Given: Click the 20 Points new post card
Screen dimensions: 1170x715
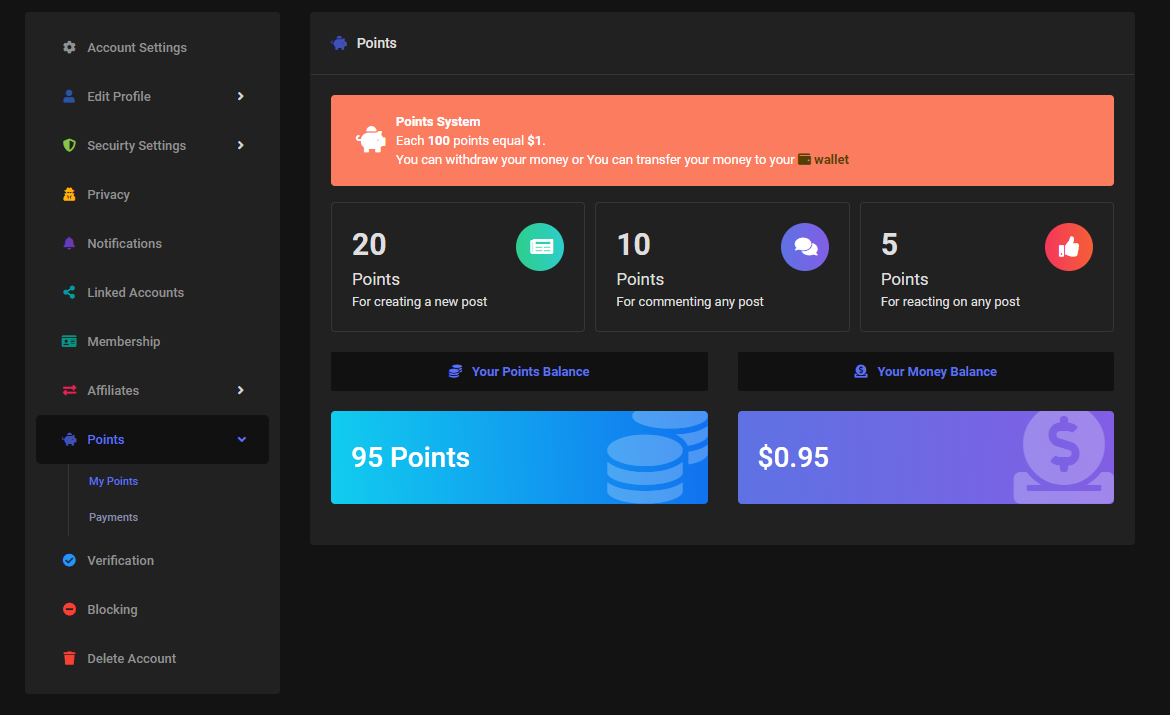Looking at the screenshot, I should coord(458,267).
